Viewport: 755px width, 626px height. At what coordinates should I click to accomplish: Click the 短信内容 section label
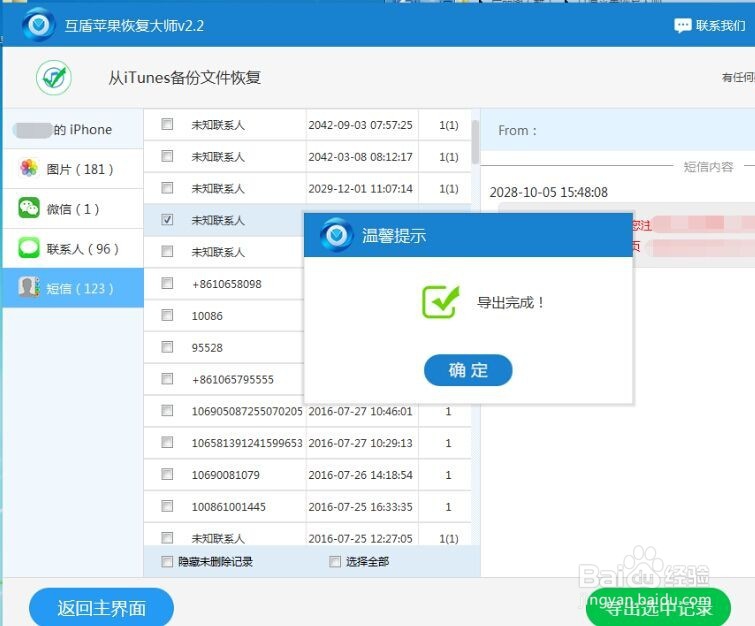[708, 167]
